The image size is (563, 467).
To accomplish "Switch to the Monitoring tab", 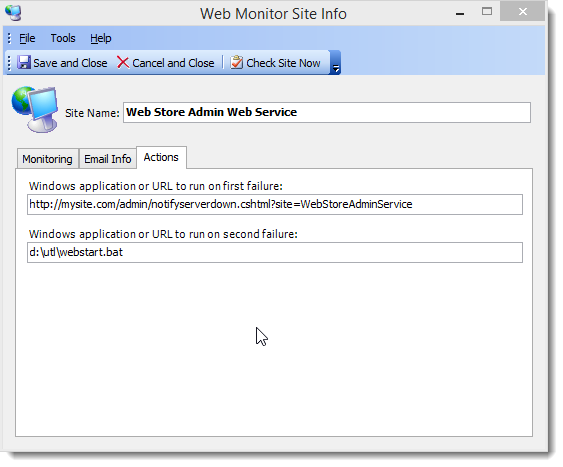I will point(47,159).
